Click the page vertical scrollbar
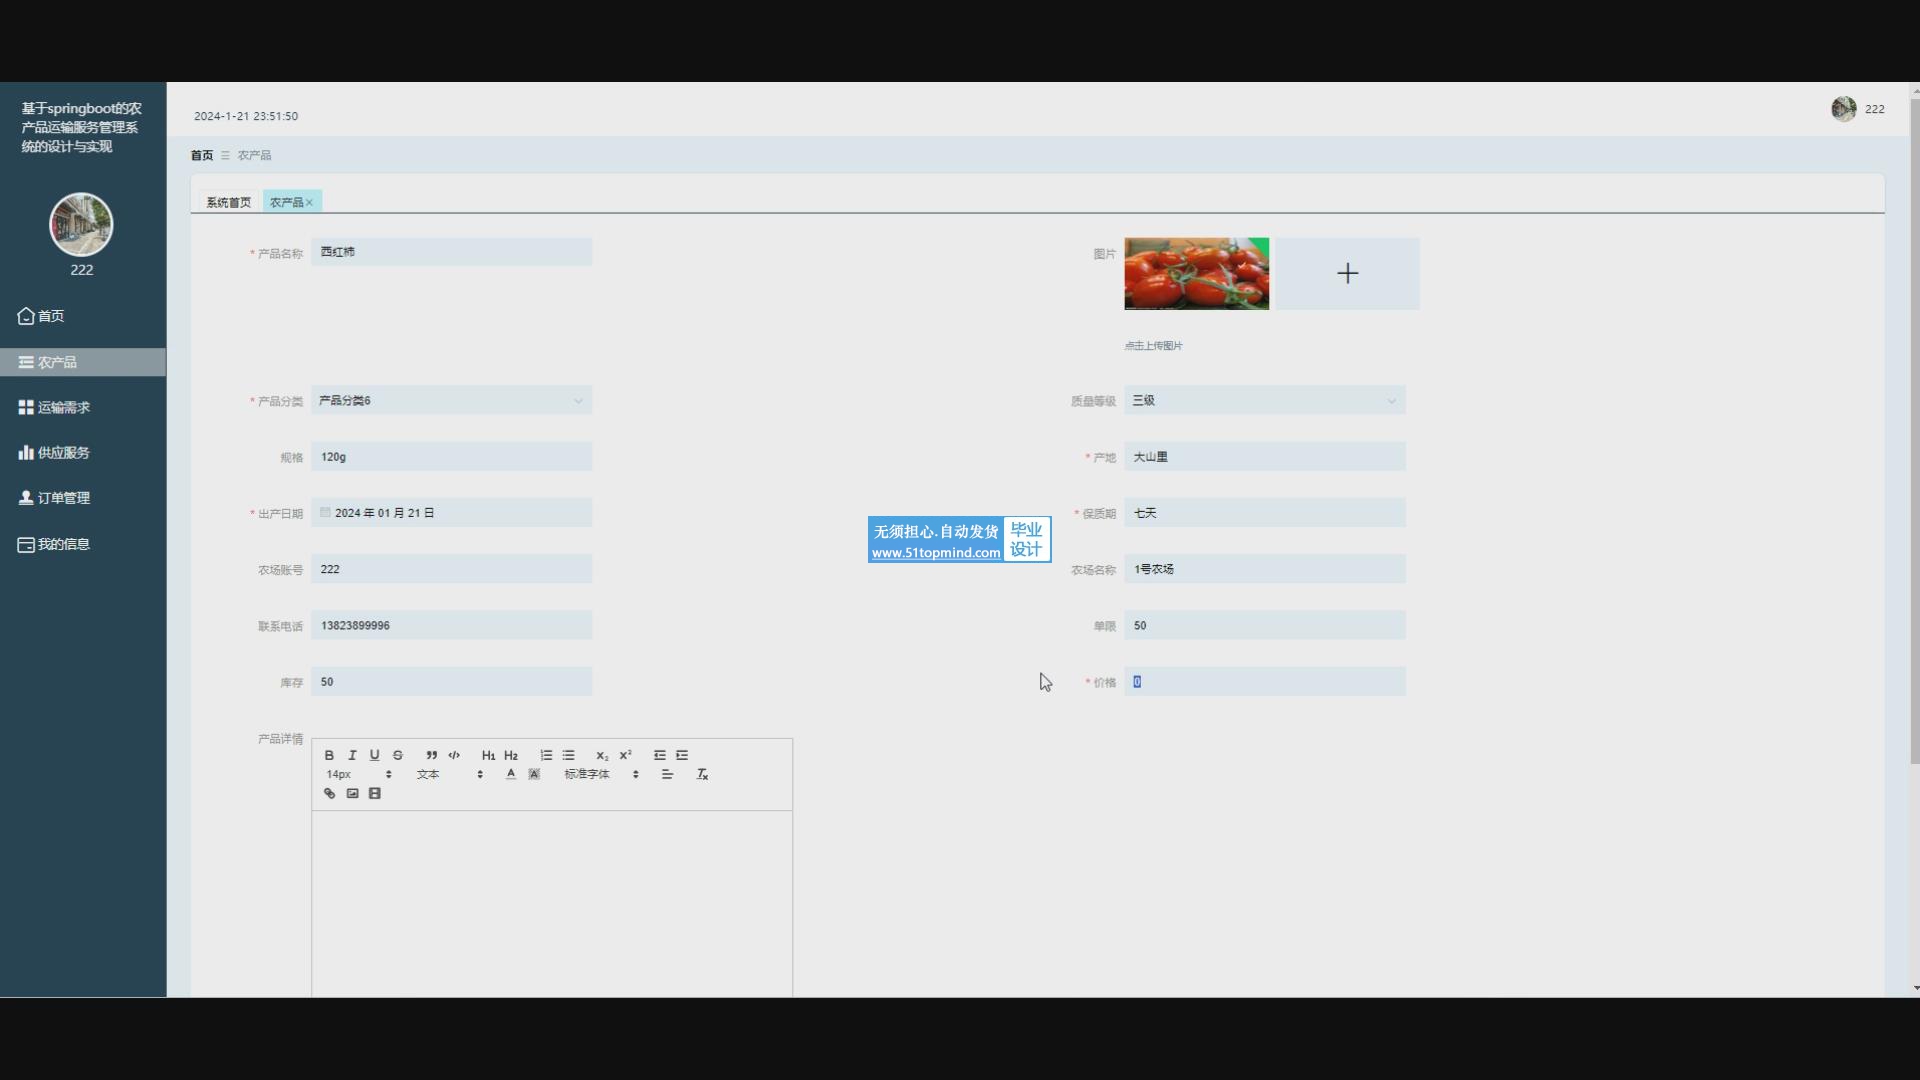 click(1915, 430)
